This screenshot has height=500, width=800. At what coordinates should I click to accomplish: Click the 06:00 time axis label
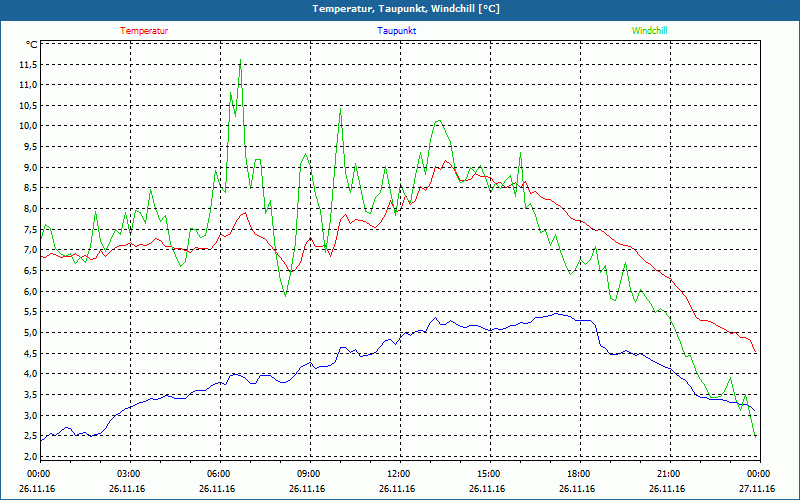tap(218, 474)
